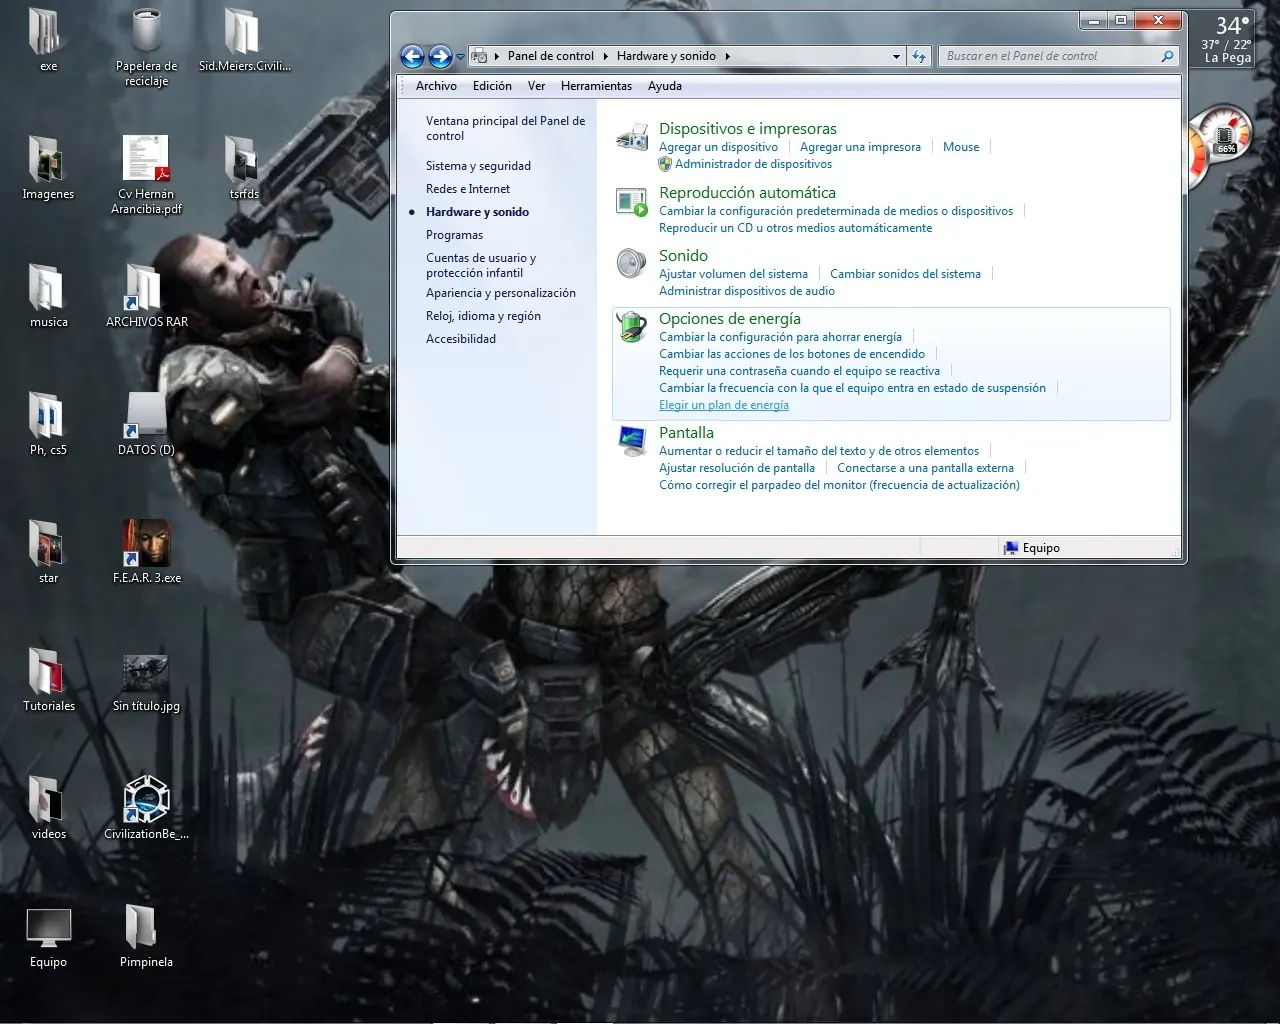Click the Forward navigation arrow button
This screenshot has height=1024, width=1280.
click(x=440, y=56)
